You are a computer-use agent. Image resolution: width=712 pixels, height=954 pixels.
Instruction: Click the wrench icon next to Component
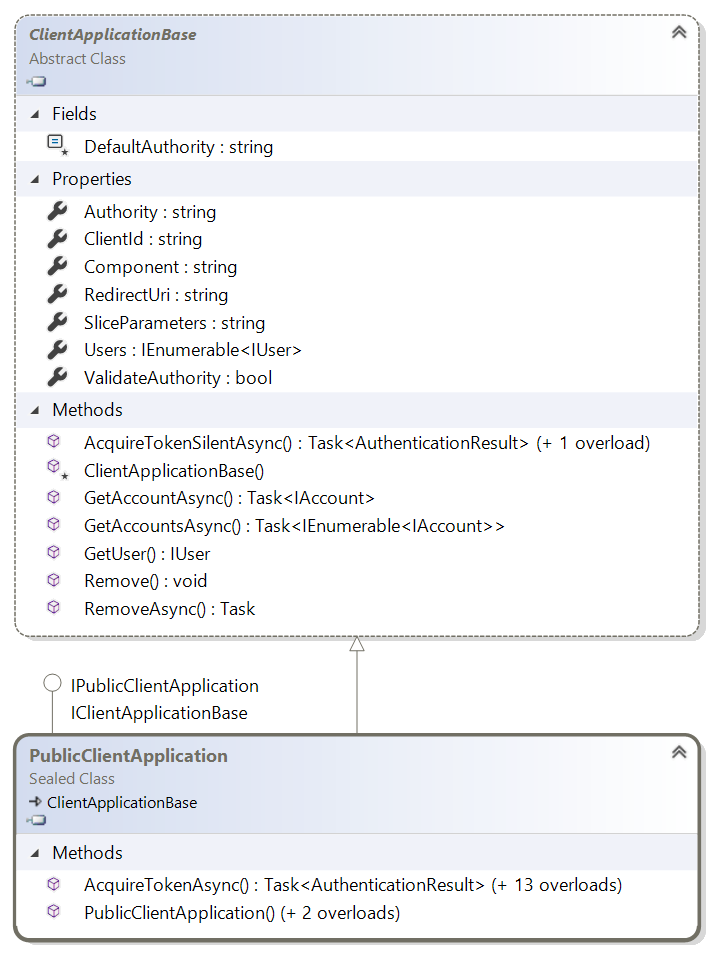click(57, 266)
